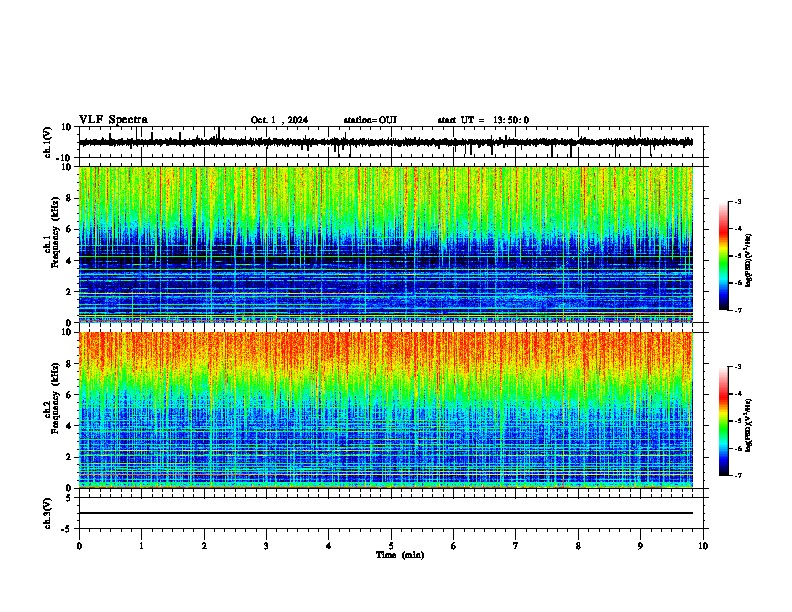Click the "4" minute tick label
The image size is (792, 612).
[x=329, y=546]
